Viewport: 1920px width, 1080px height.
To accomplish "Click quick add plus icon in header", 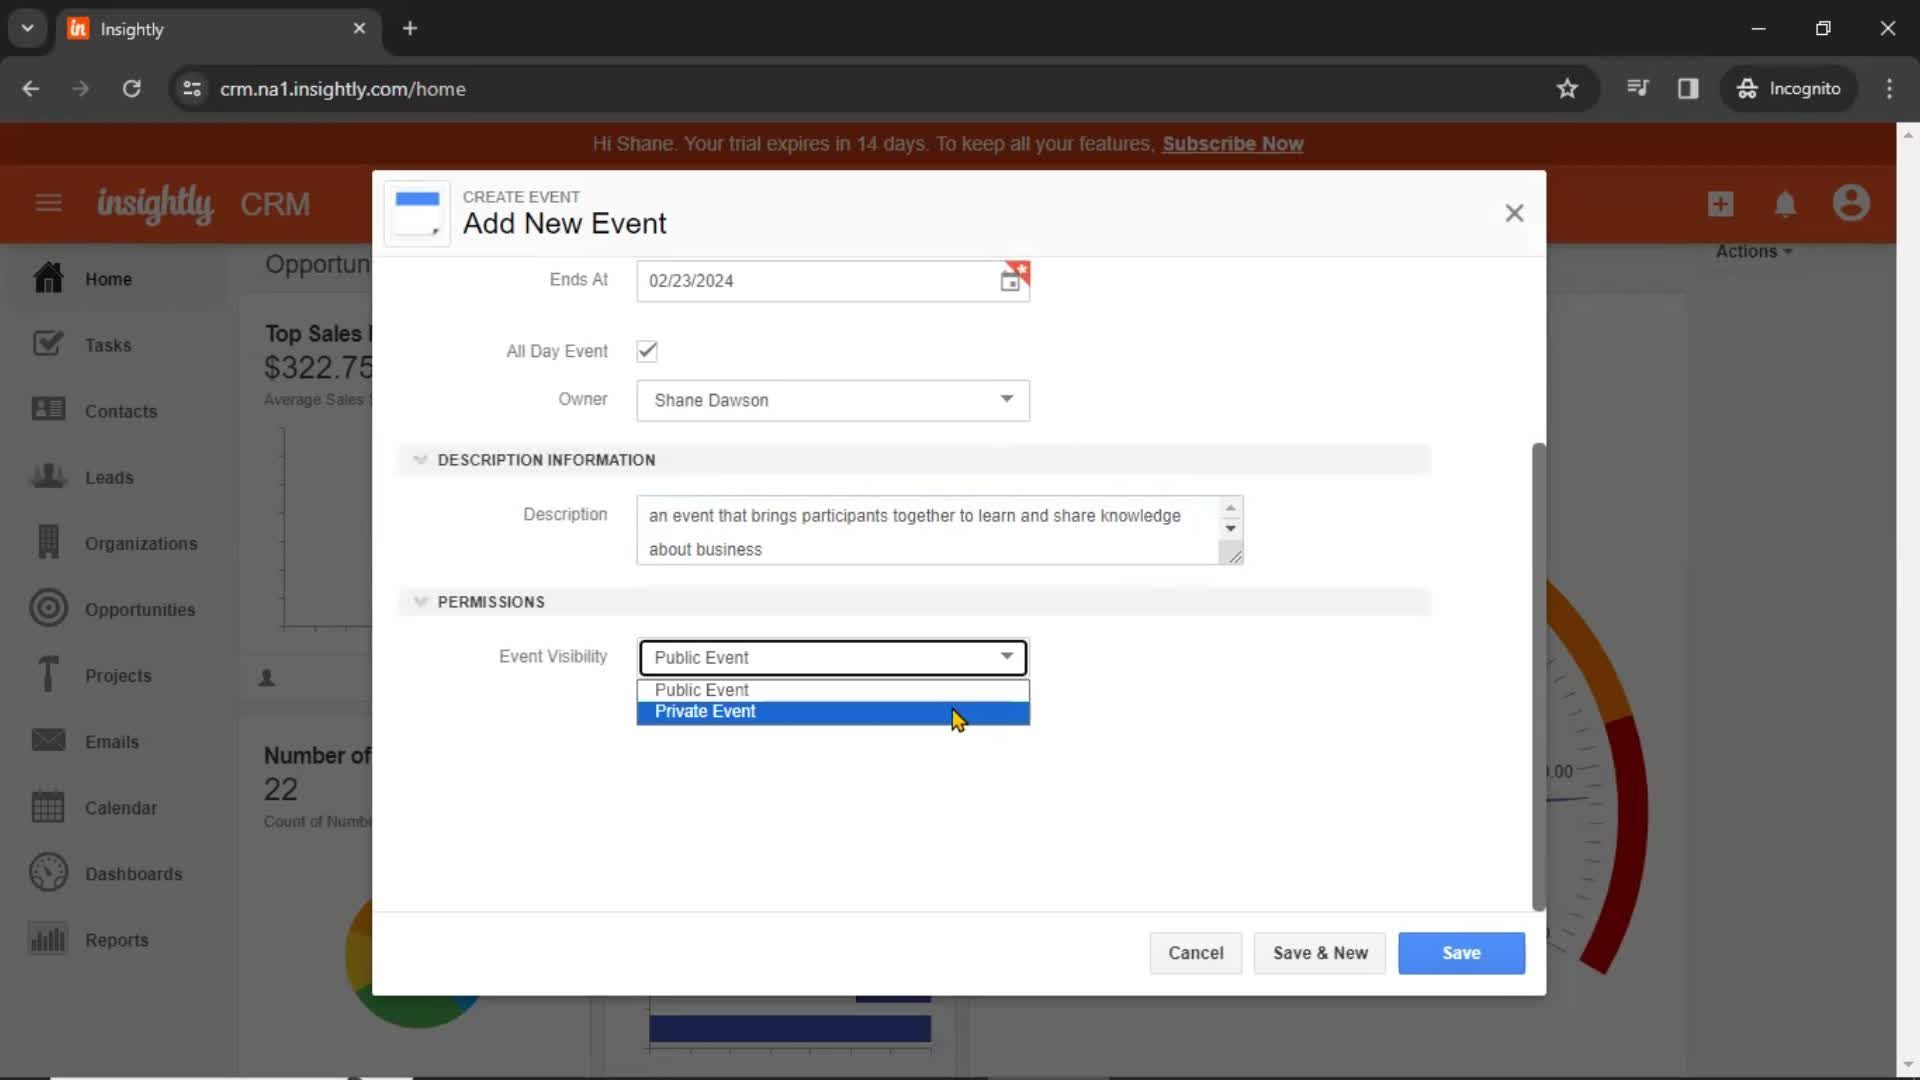I will [1720, 204].
